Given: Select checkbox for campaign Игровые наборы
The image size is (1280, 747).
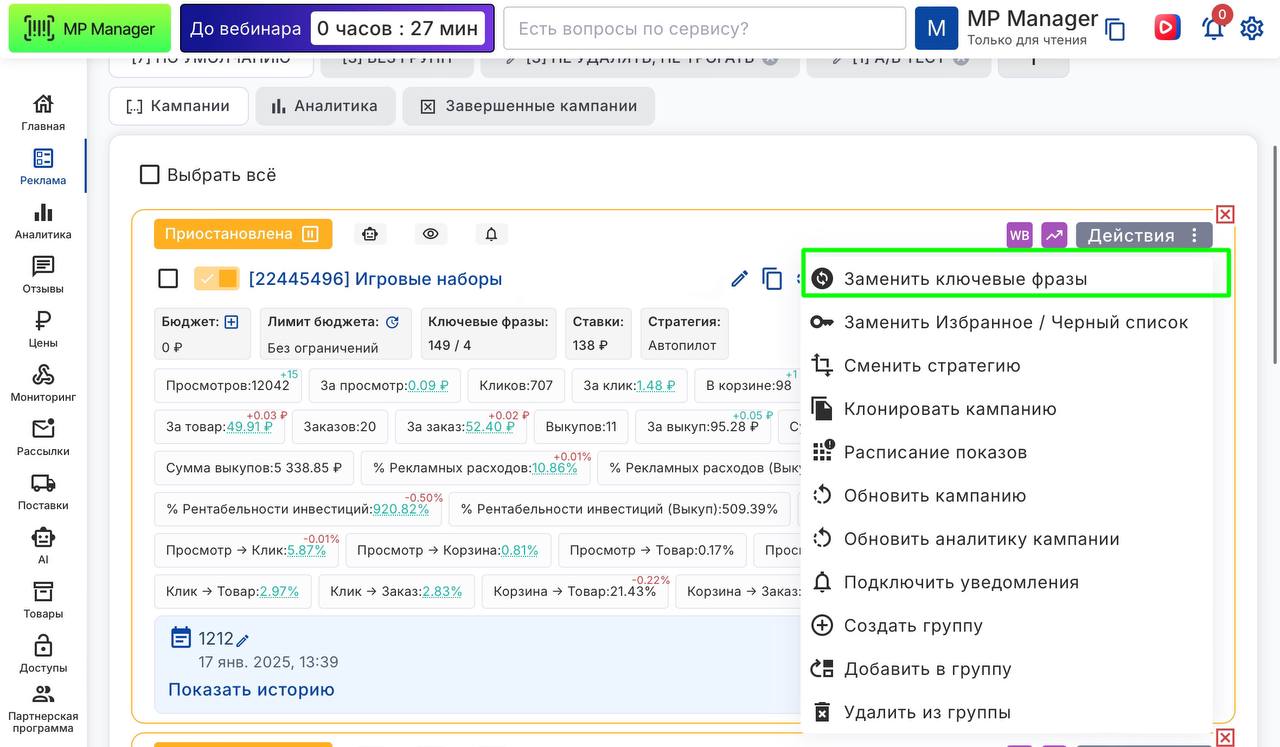Looking at the screenshot, I should [168, 279].
